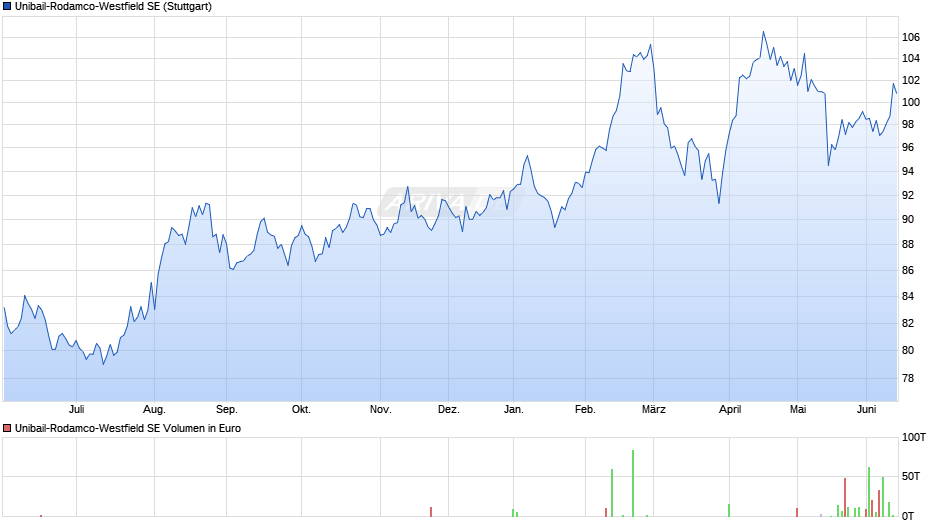The image size is (940, 526).
Task: Click the price axis value 102
Action: pyautogui.click(x=911, y=80)
